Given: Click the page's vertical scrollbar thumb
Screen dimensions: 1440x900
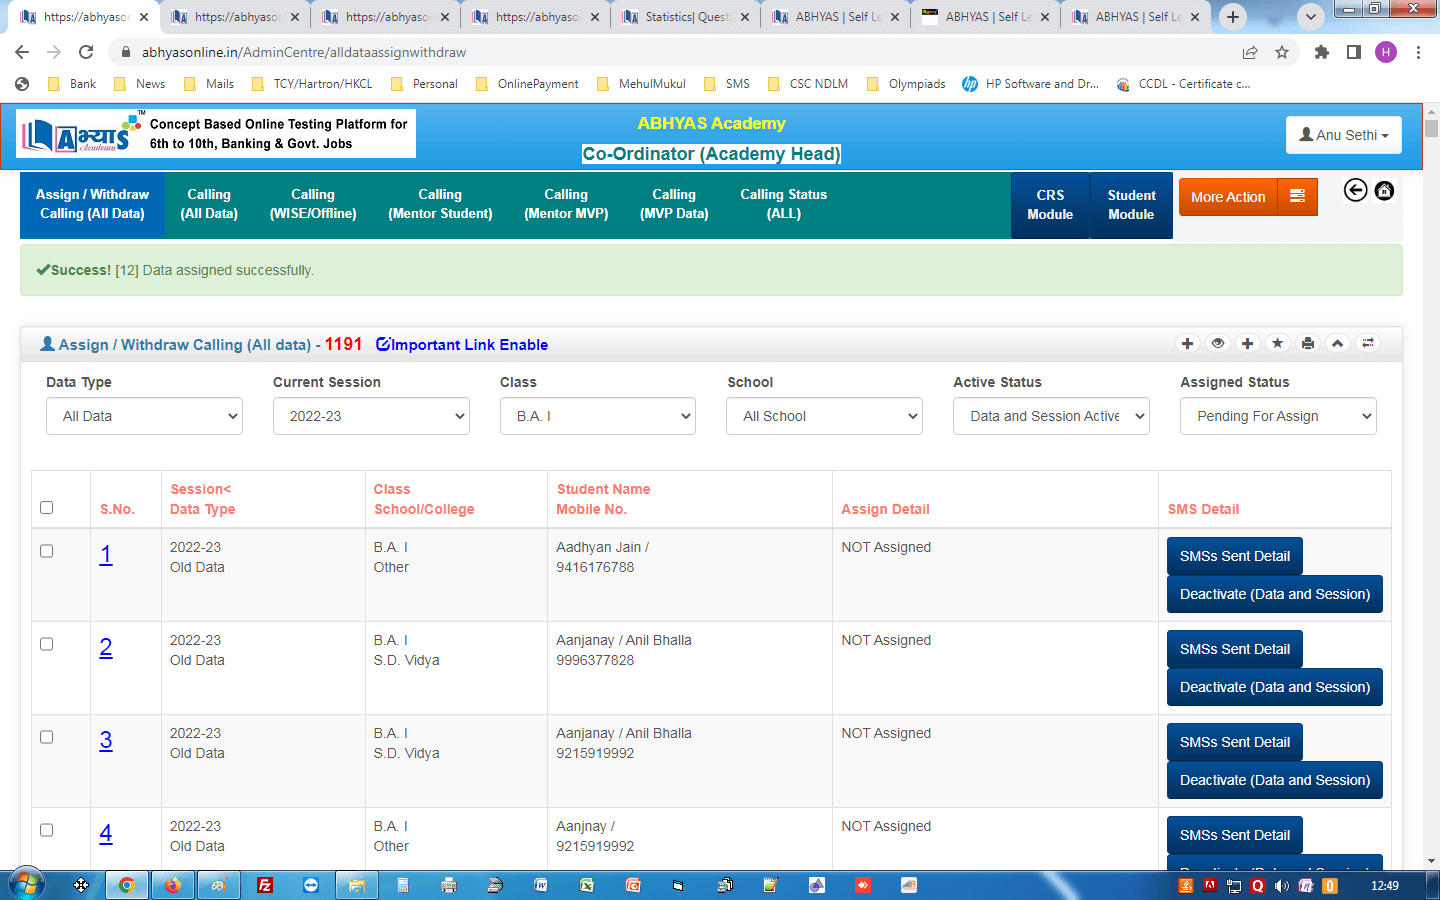Looking at the screenshot, I should 1431,128.
